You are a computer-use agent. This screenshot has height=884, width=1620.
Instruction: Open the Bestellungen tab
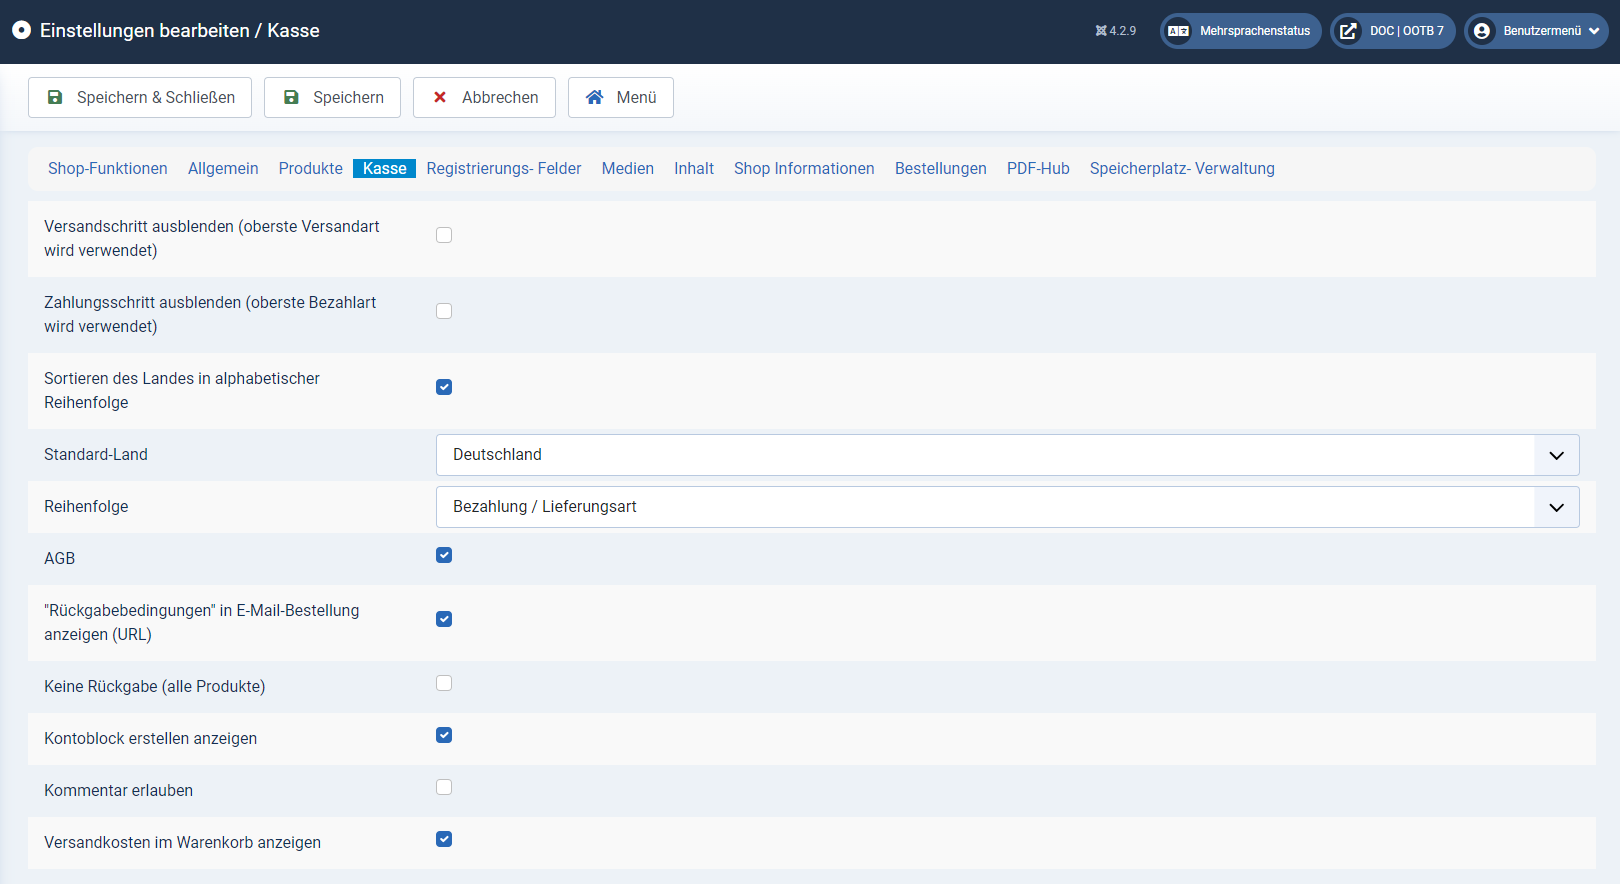[x=941, y=168]
